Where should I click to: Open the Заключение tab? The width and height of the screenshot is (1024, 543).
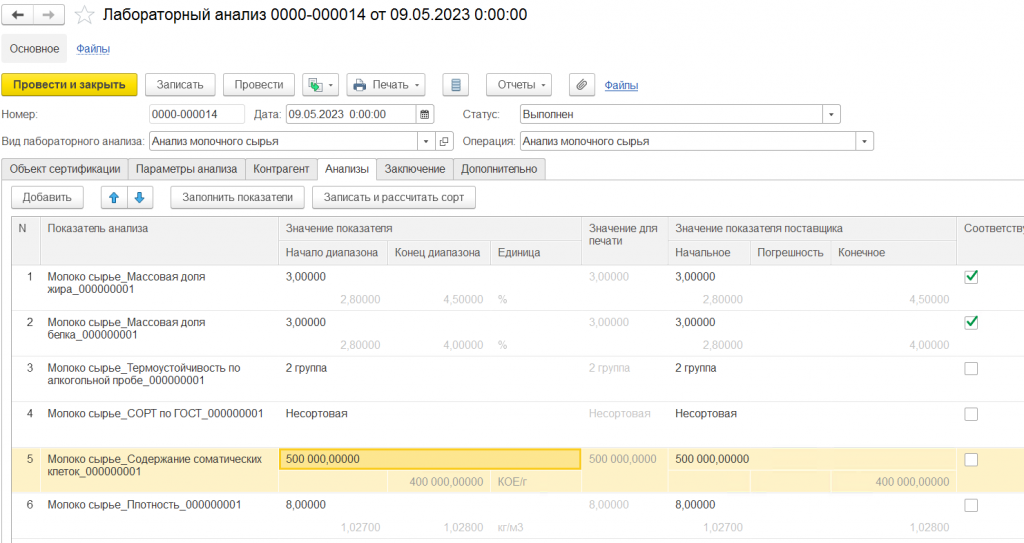(x=415, y=169)
